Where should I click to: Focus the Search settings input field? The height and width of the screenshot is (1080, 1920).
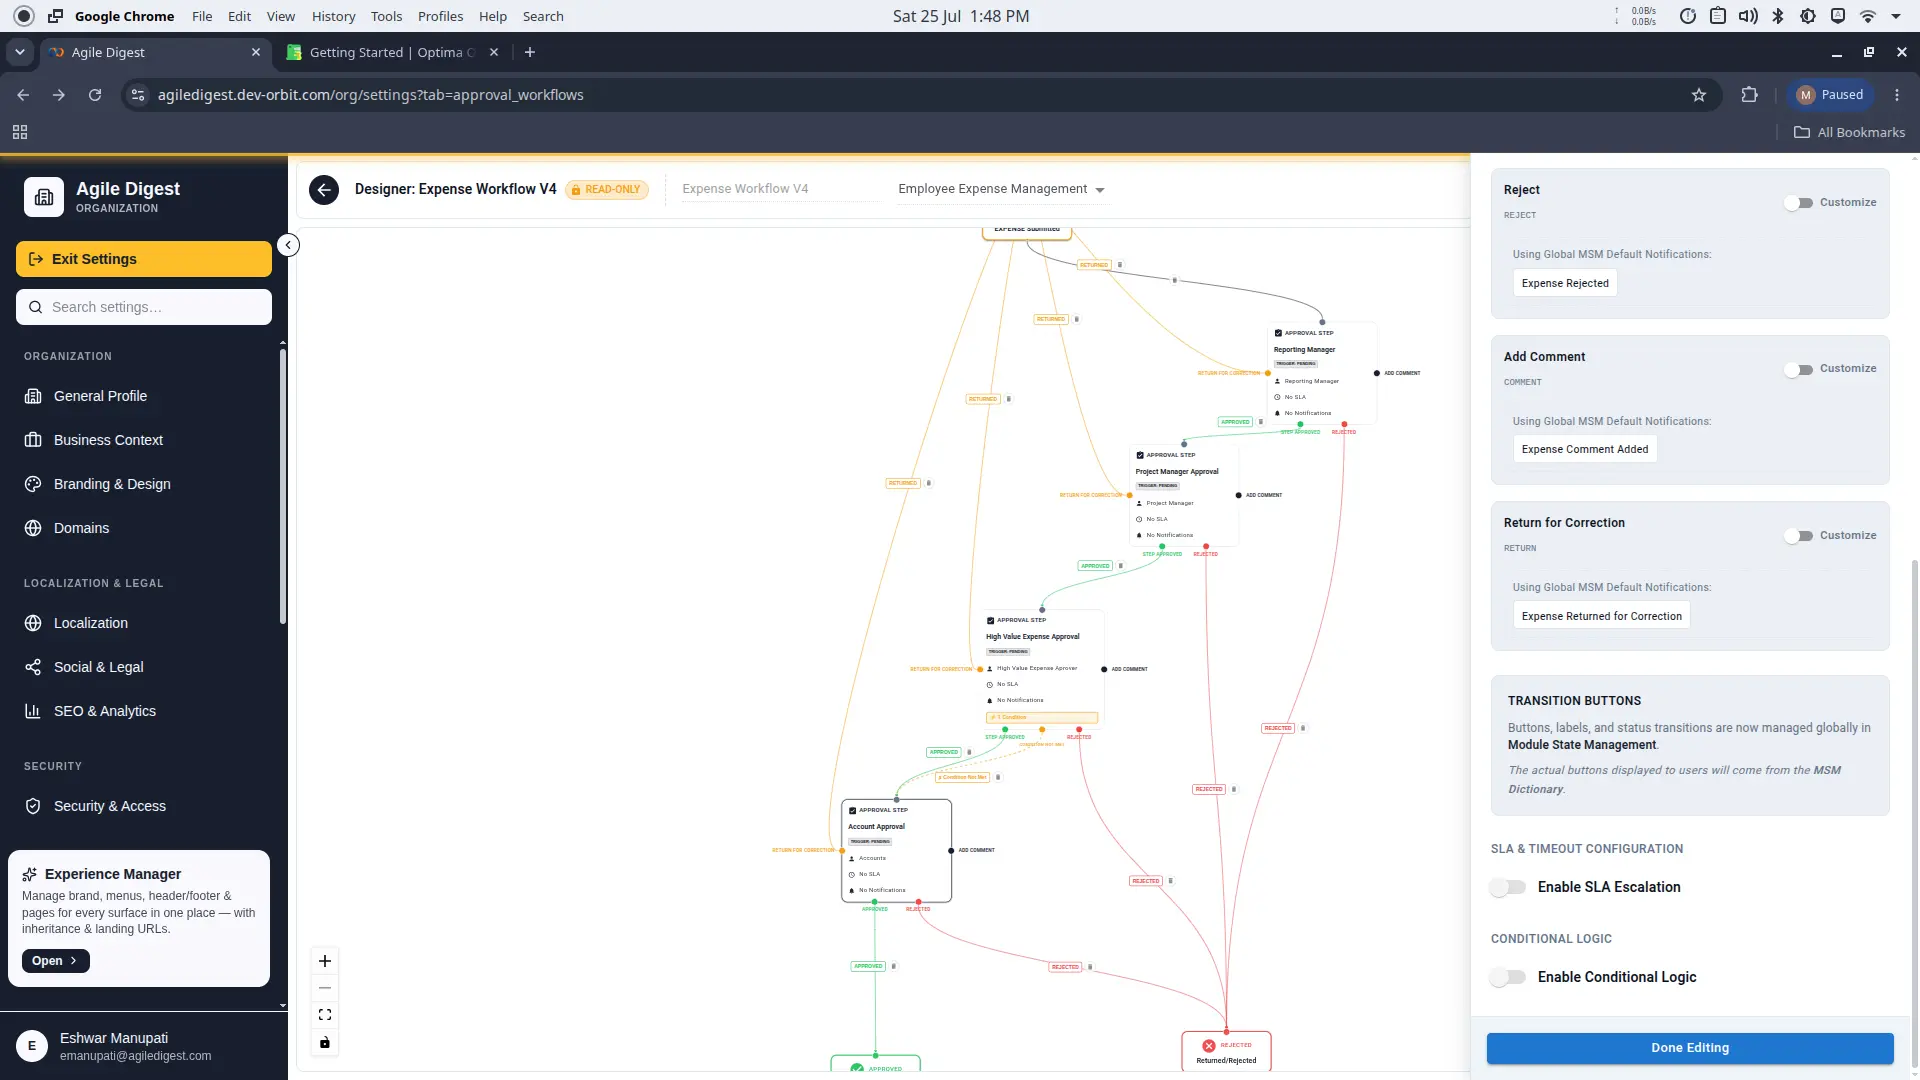click(144, 307)
